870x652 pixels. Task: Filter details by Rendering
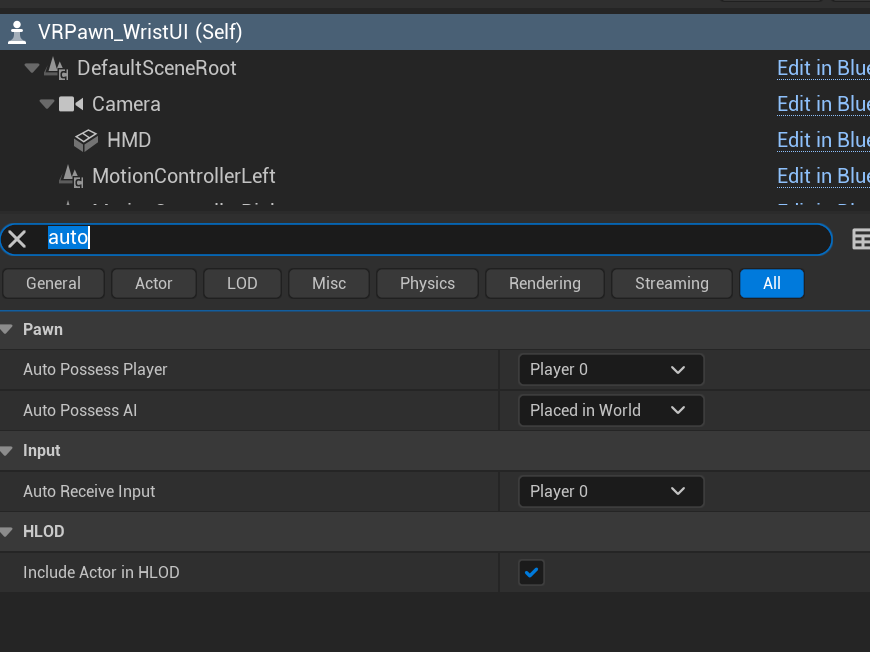click(545, 284)
